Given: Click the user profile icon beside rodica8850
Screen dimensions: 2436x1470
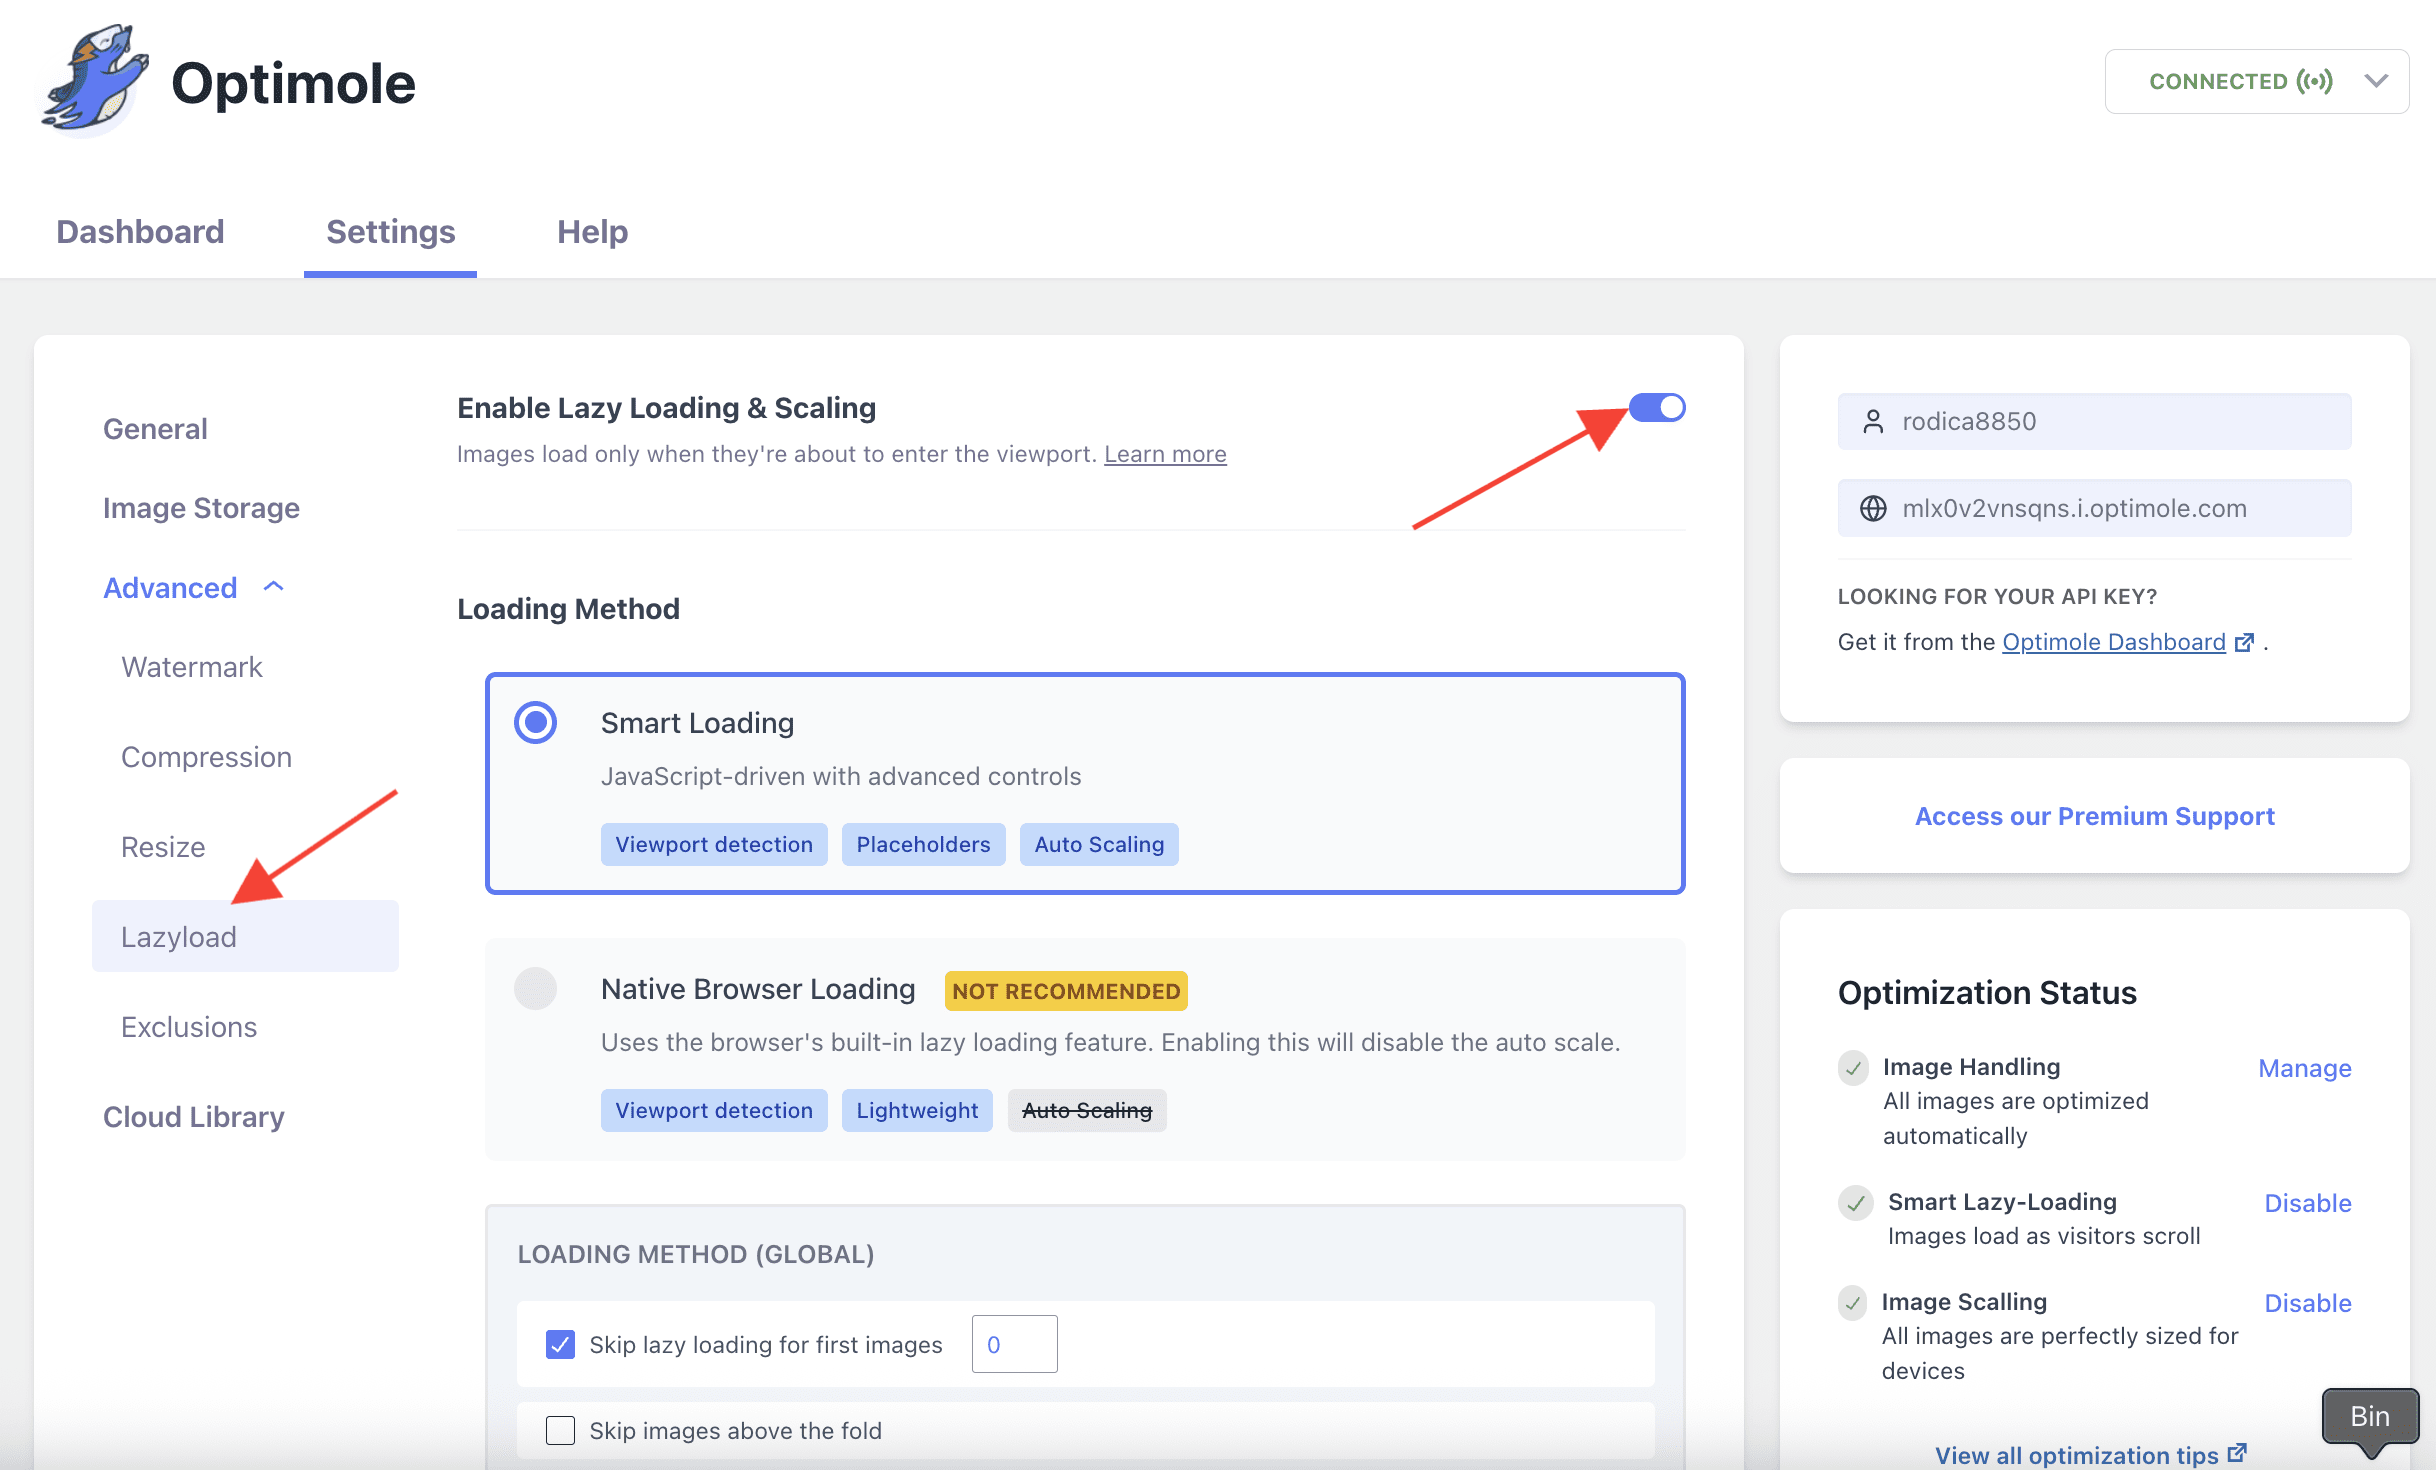Looking at the screenshot, I should click(x=1873, y=421).
